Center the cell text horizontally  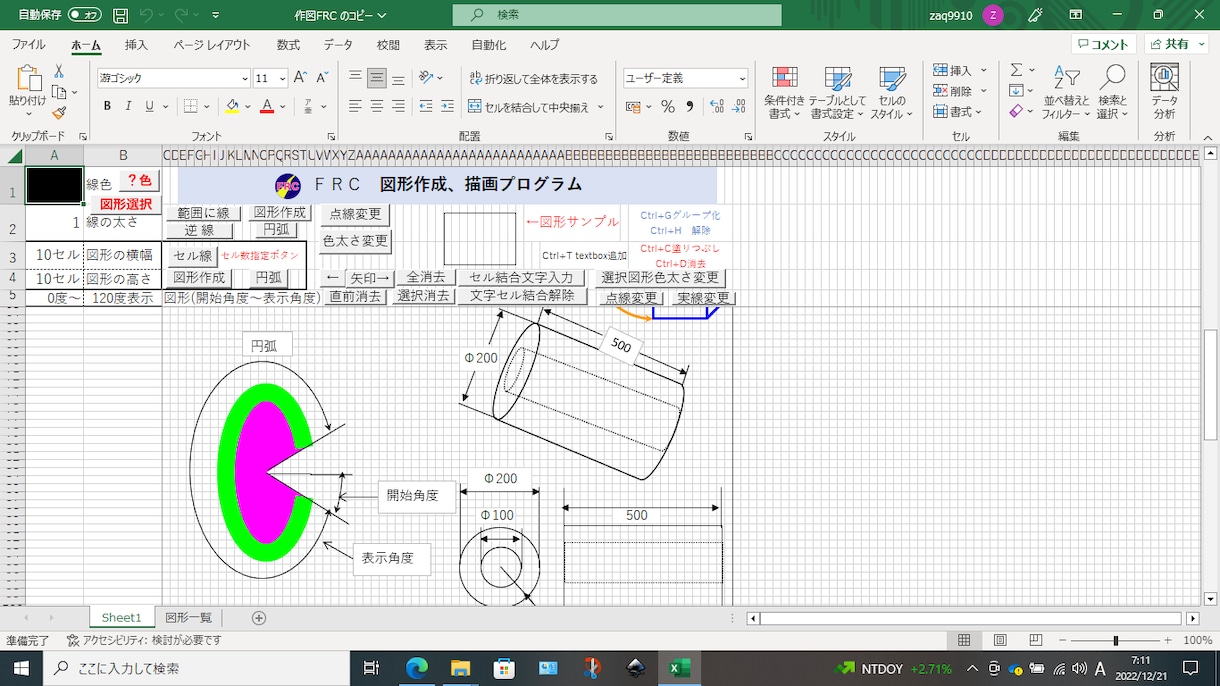click(x=377, y=106)
